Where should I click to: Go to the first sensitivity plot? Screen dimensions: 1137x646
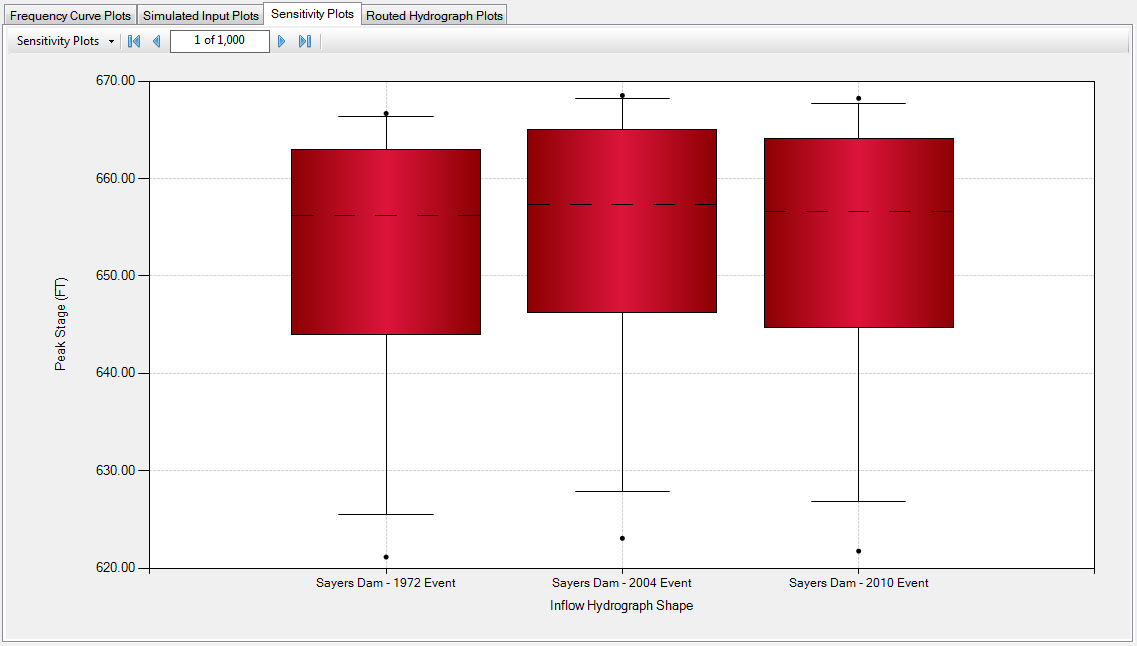pyautogui.click(x=134, y=41)
